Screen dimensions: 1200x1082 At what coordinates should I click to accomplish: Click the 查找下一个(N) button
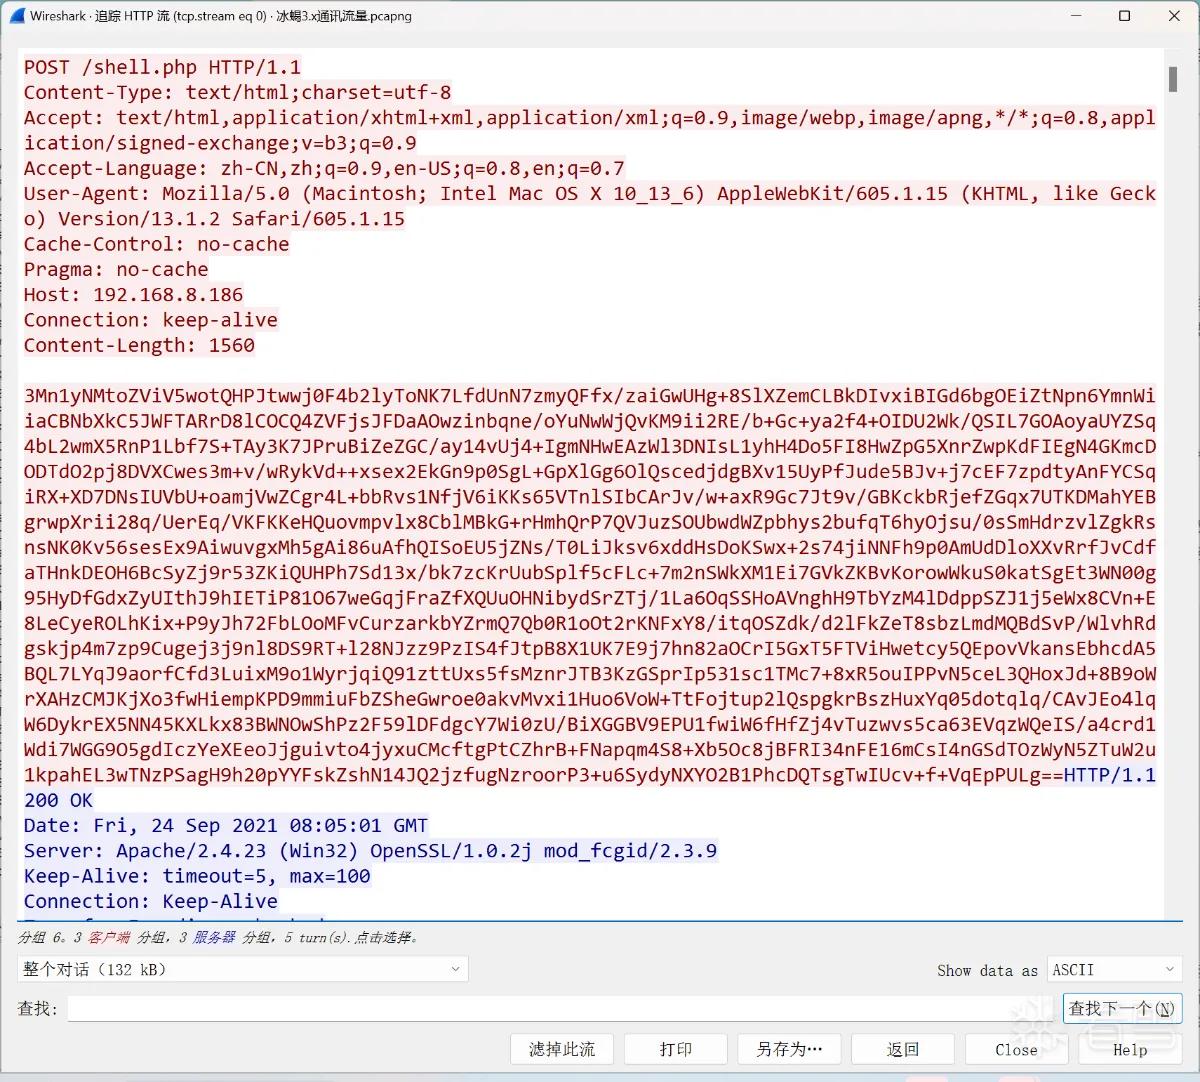tap(1122, 1008)
